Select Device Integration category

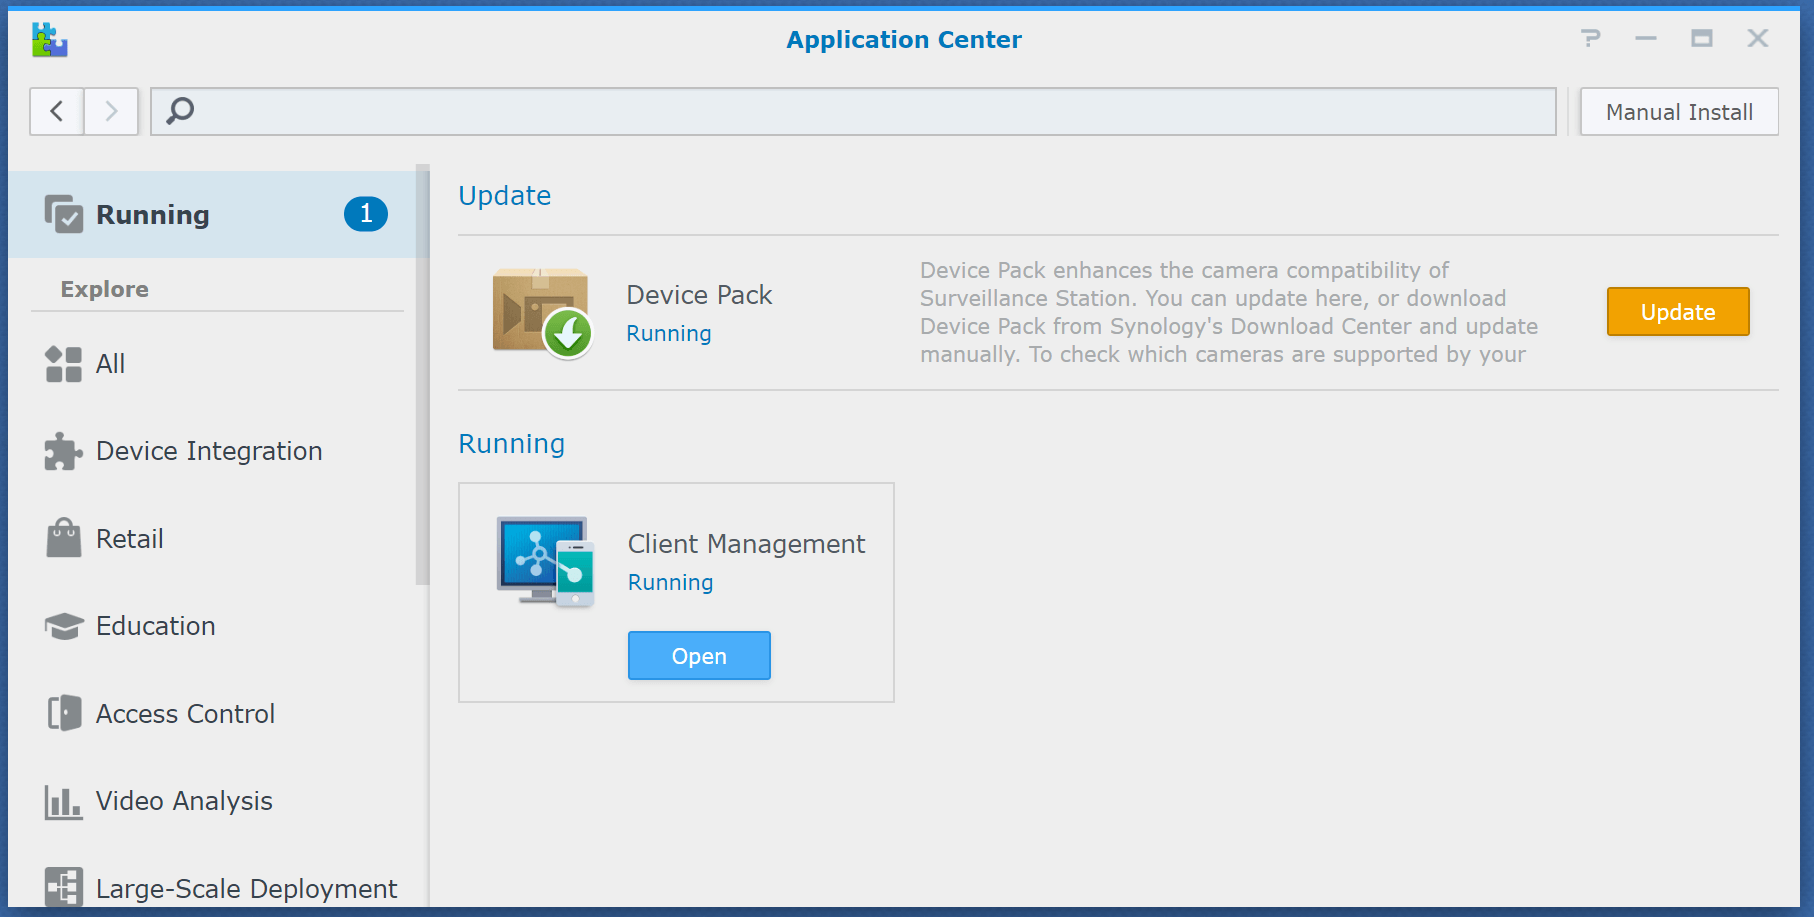pos(208,452)
